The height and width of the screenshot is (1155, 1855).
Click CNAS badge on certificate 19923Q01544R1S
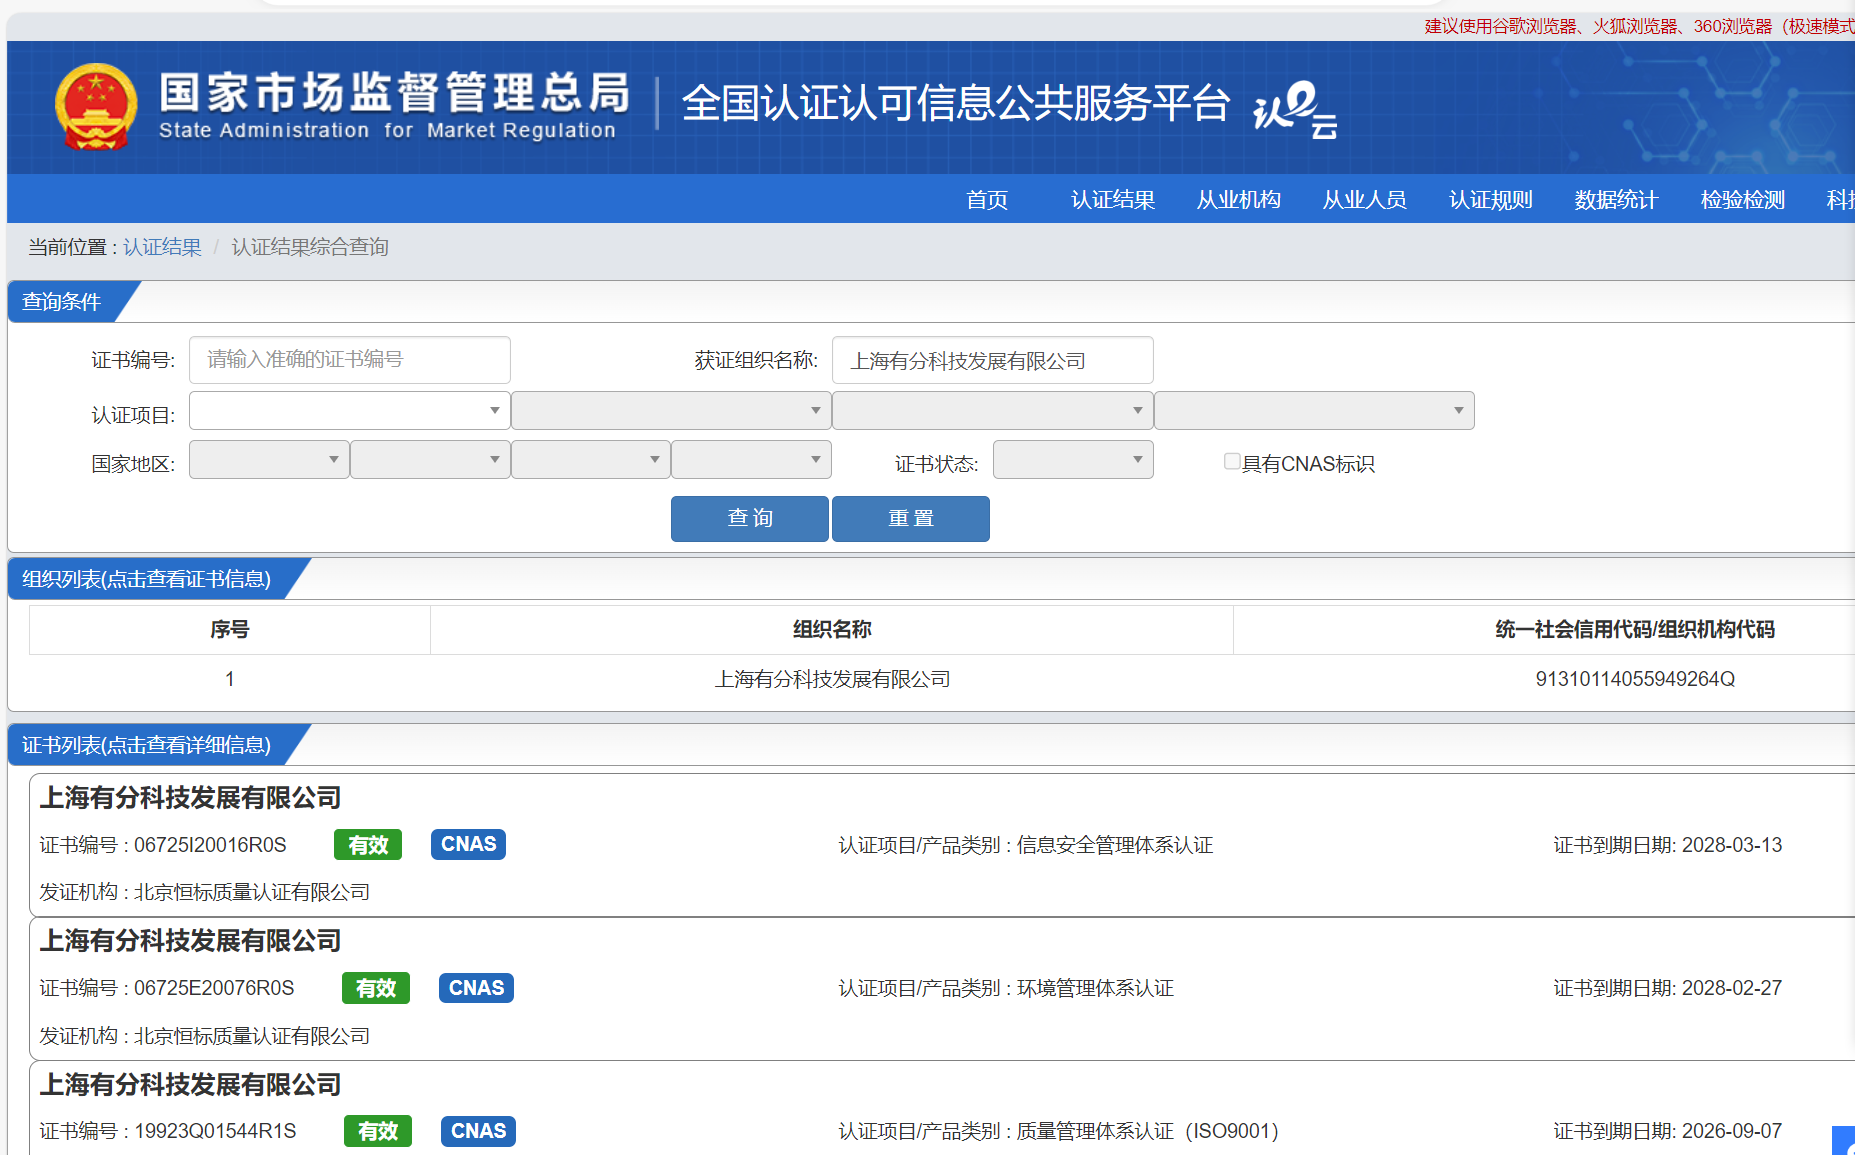click(478, 1131)
